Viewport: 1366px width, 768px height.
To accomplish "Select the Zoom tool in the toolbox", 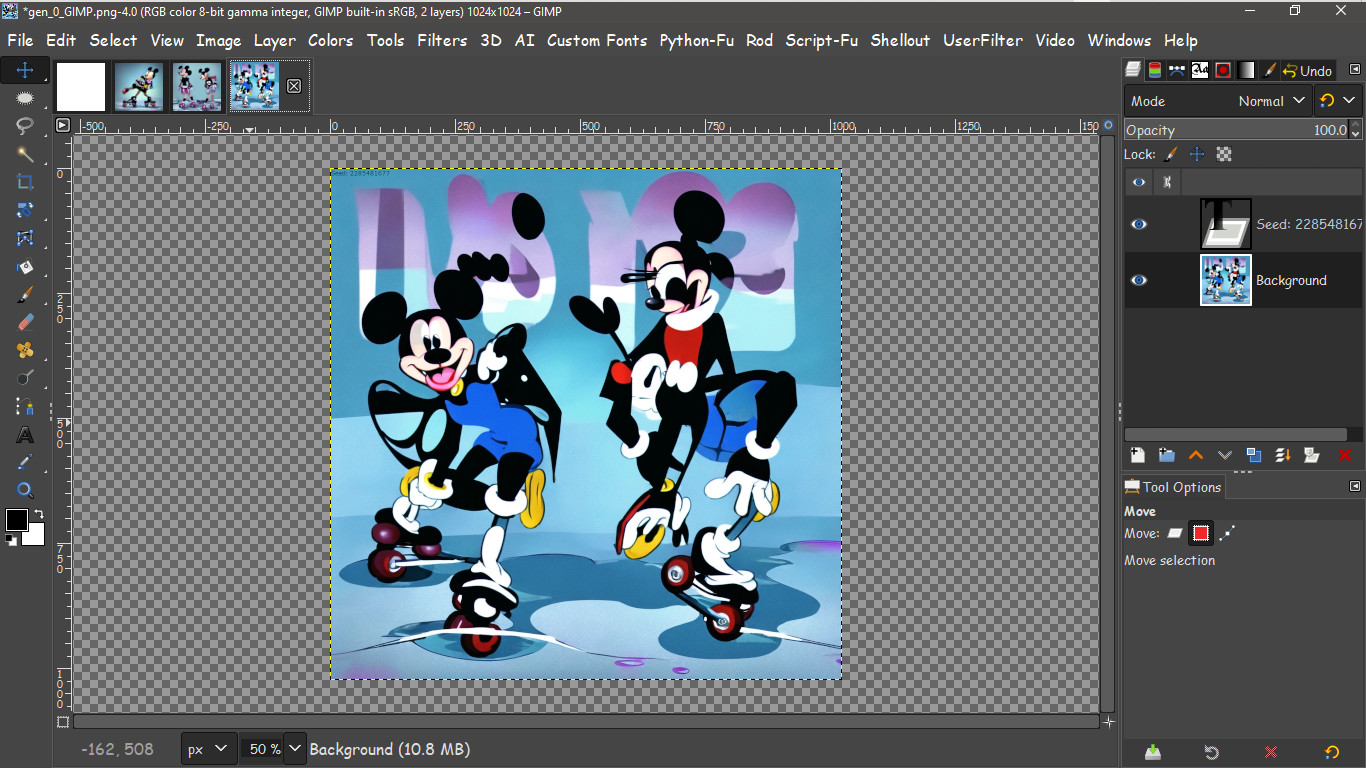I will click(24, 490).
